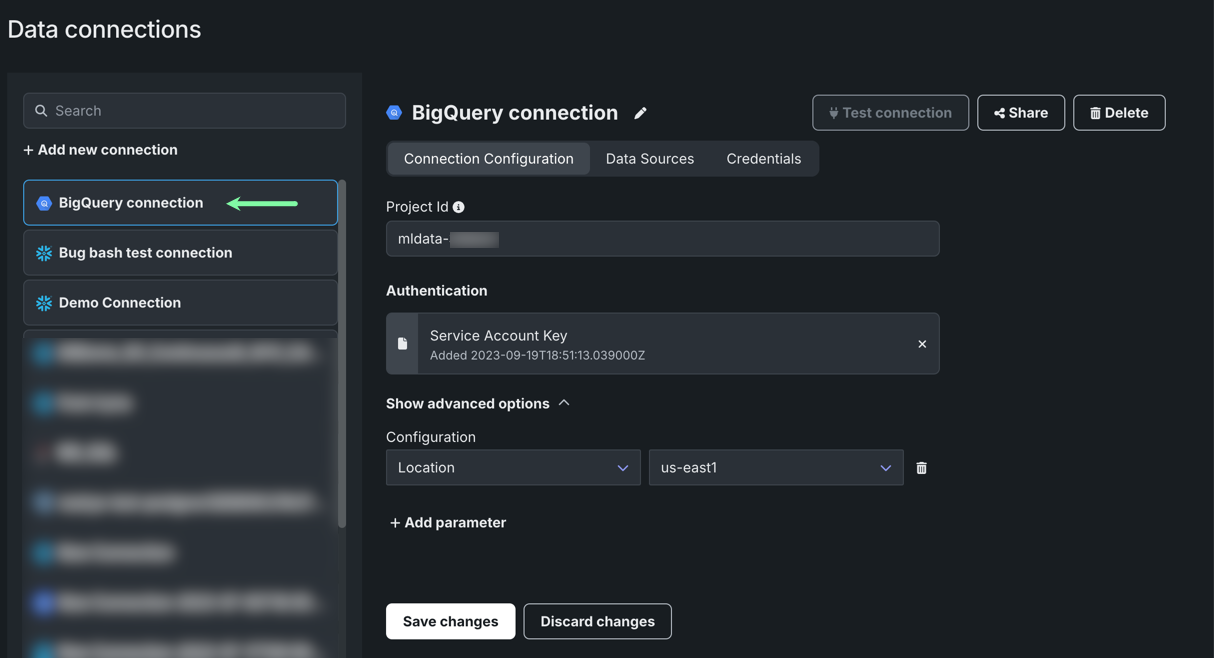Open the Location configuration dropdown
1214x658 pixels.
coord(512,468)
